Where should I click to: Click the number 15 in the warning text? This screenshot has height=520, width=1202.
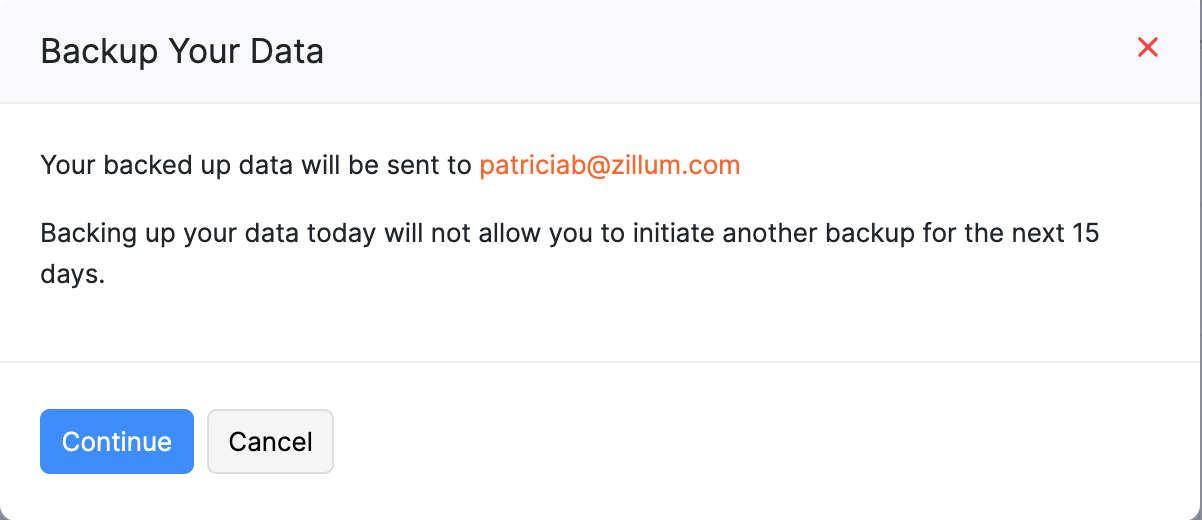pyautogui.click(x=1085, y=234)
